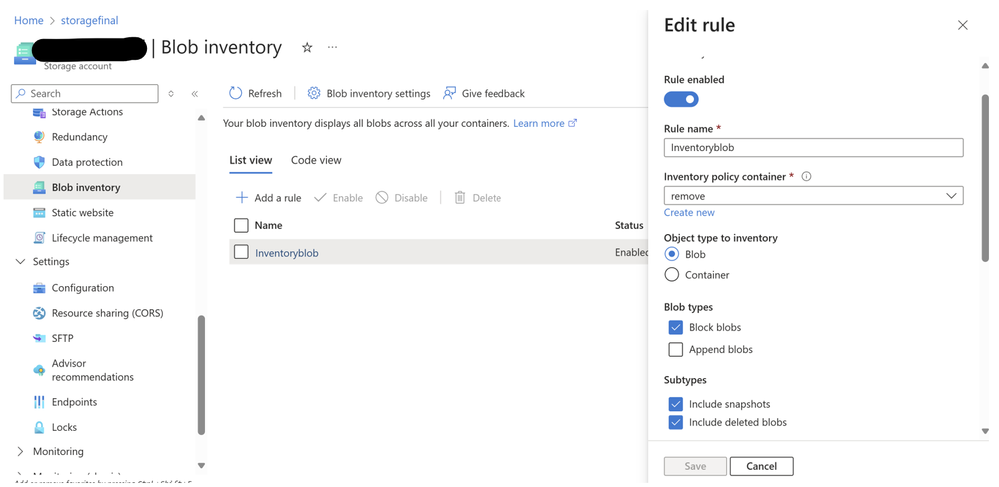Image resolution: width=999 pixels, height=487 pixels.
Task: Collapse the Settings section in sidebar
Action: pyautogui.click(x=20, y=262)
